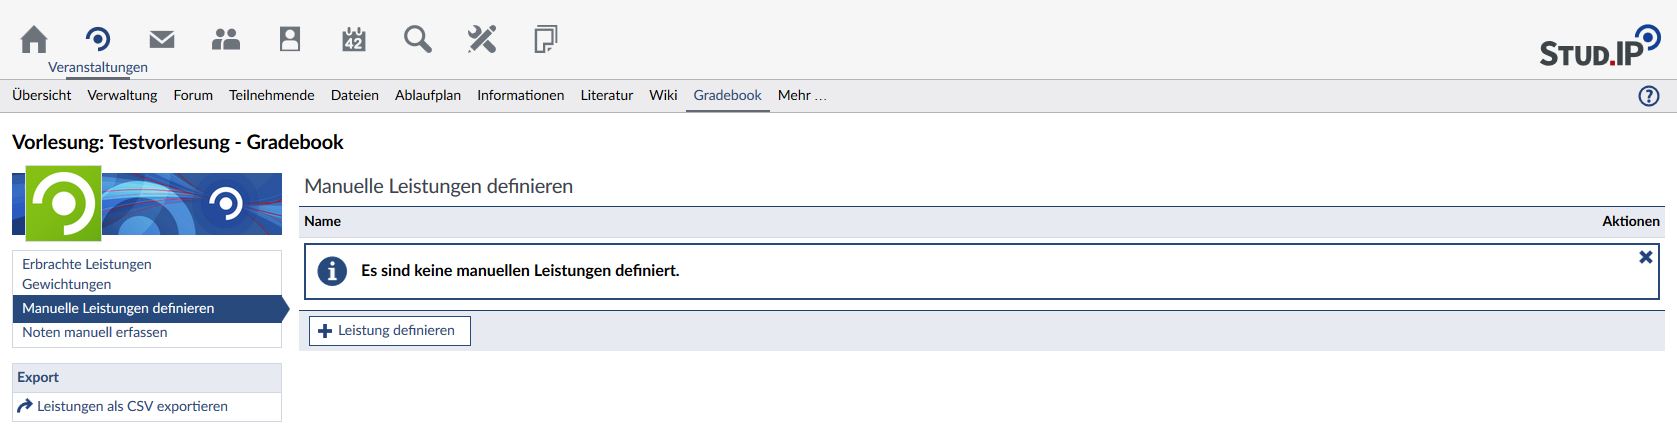Screen dimensions: 1677x435
Task: Open the Community people icon
Action: (x=226, y=39)
